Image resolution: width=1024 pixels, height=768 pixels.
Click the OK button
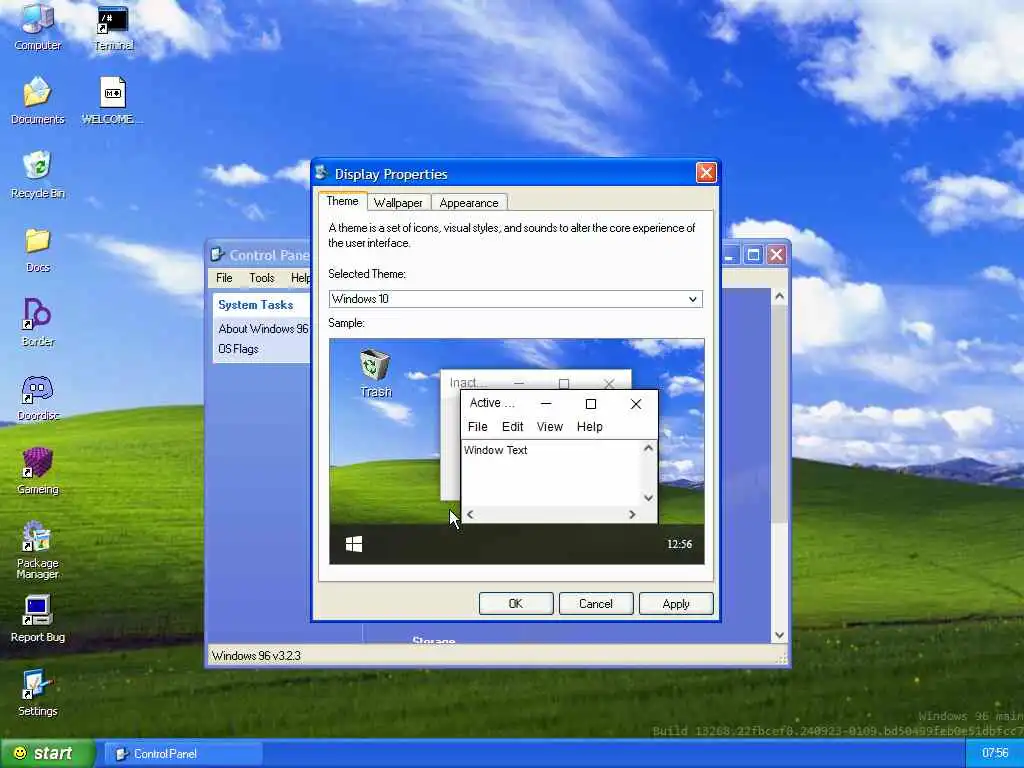pyautogui.click(x=516, y=603)
